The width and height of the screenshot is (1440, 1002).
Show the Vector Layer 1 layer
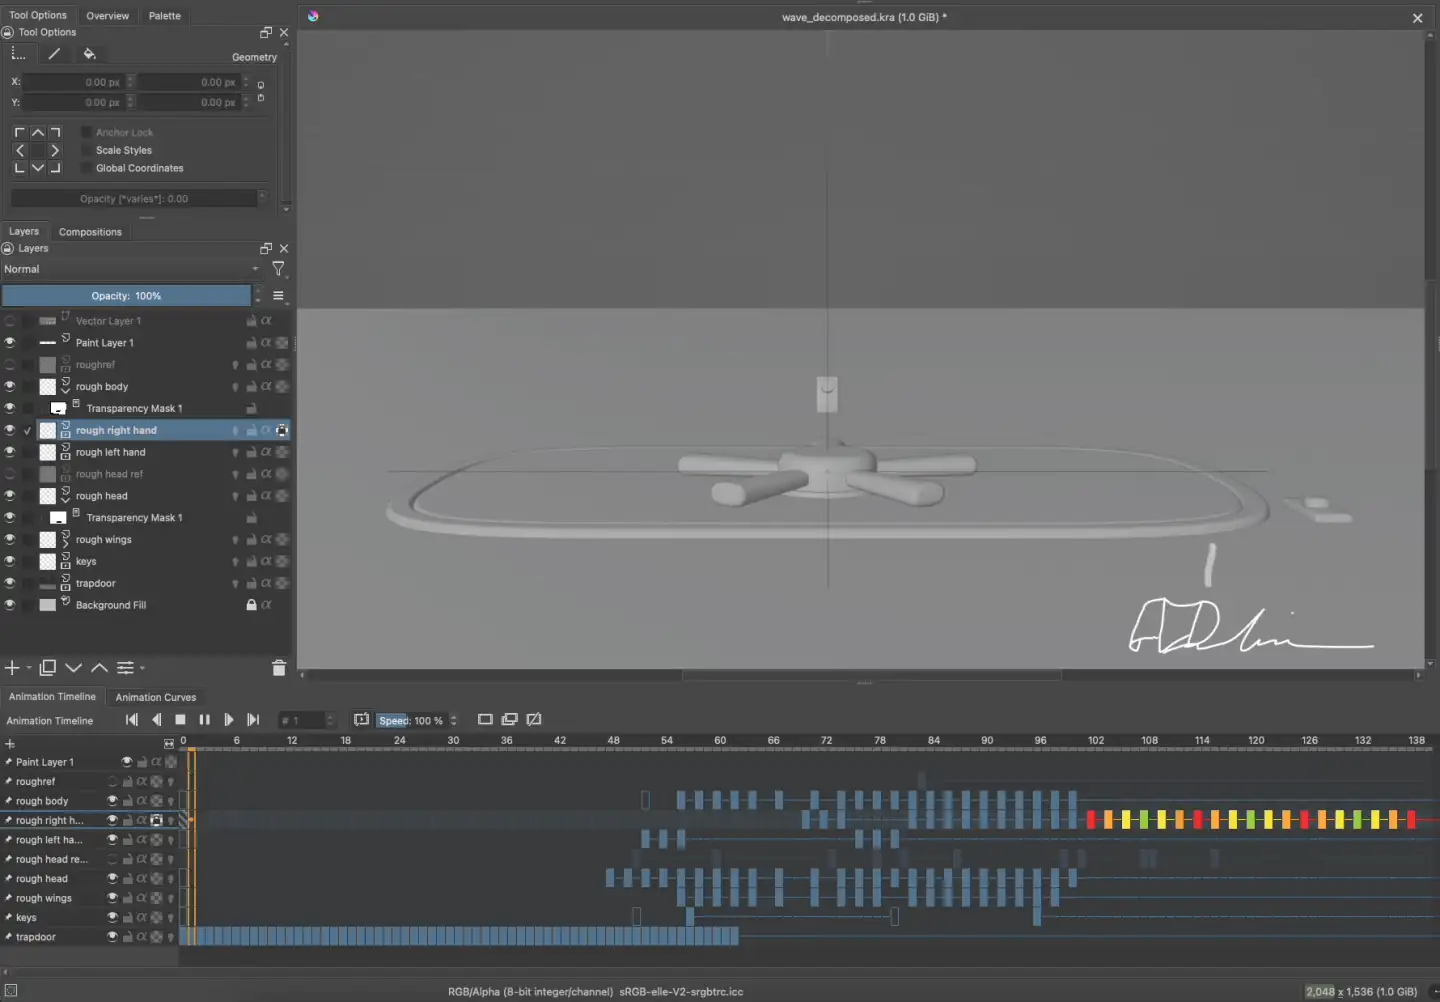pos(10,321)
